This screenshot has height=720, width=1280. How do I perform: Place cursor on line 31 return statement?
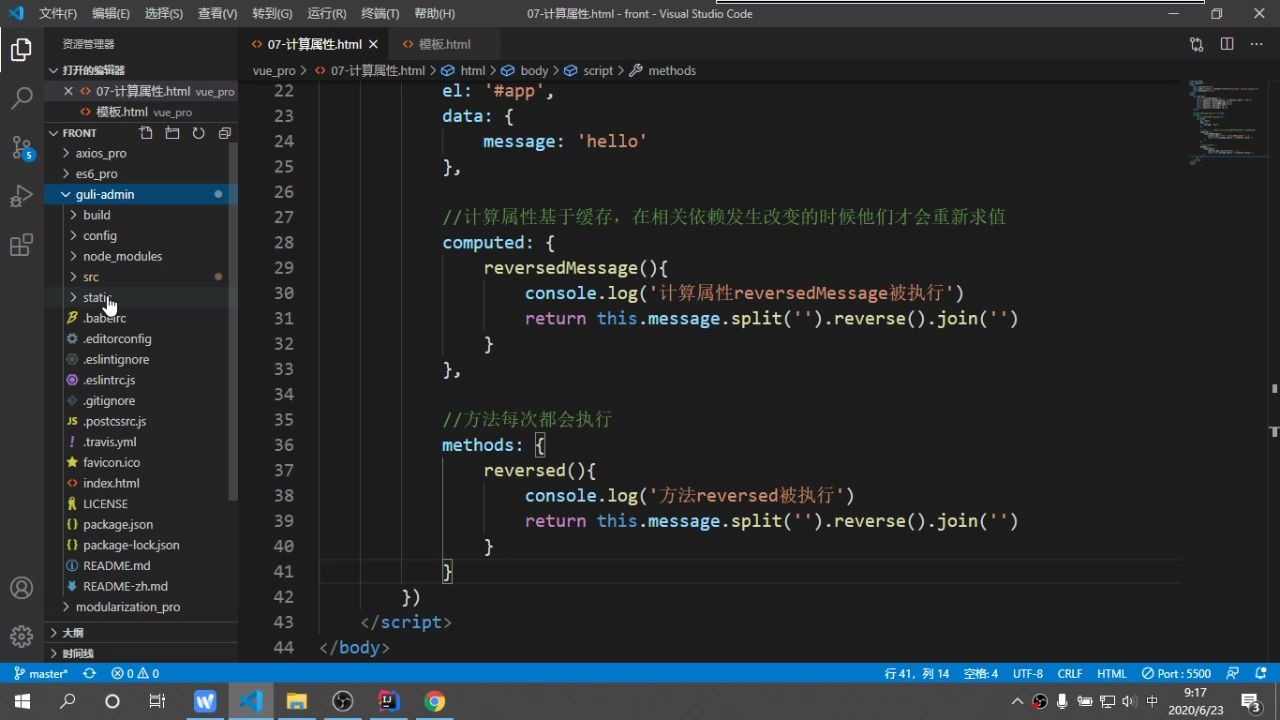(771, 319)
